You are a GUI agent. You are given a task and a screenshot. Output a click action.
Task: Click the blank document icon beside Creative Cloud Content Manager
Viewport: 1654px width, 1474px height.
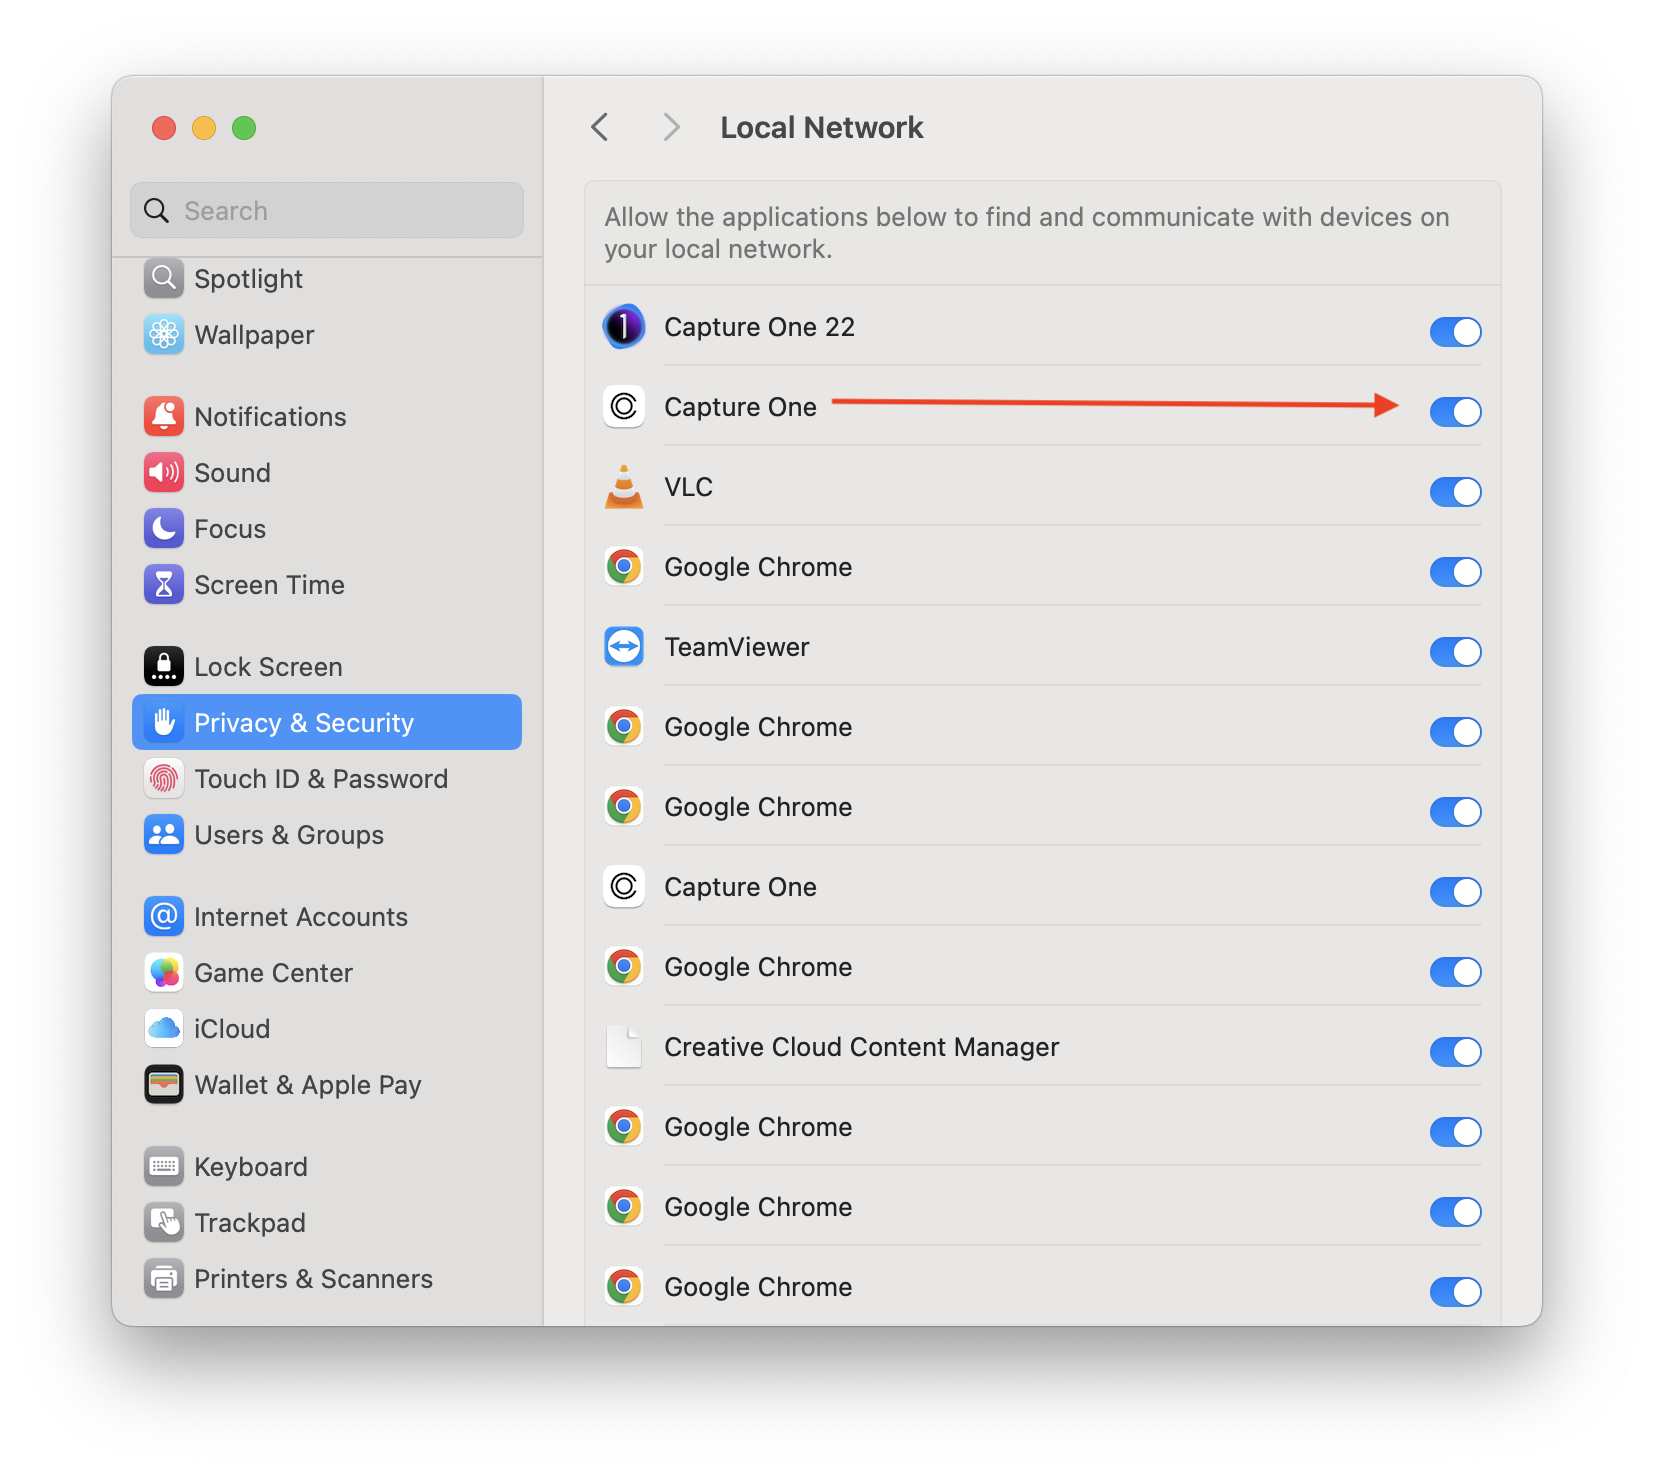624,1046
